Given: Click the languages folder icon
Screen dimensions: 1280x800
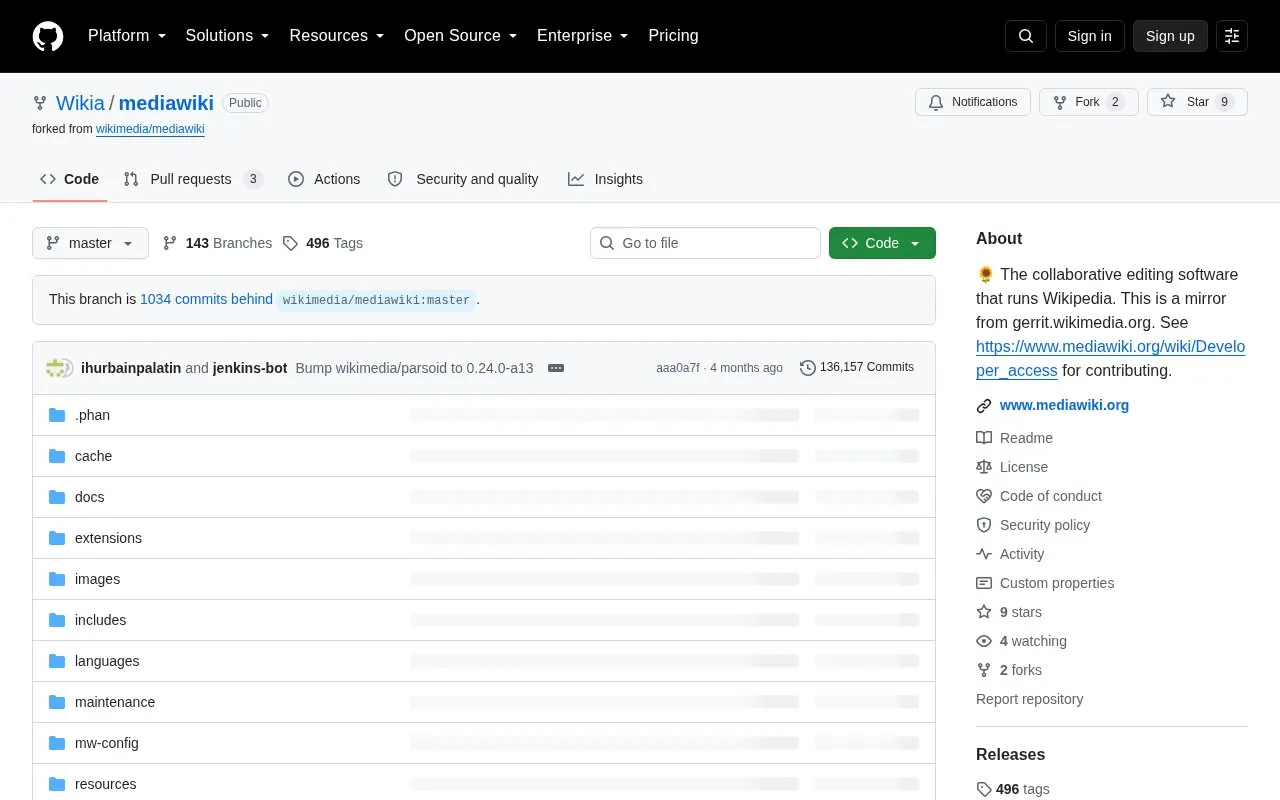Looking at the screenshot, I should 57,661.
